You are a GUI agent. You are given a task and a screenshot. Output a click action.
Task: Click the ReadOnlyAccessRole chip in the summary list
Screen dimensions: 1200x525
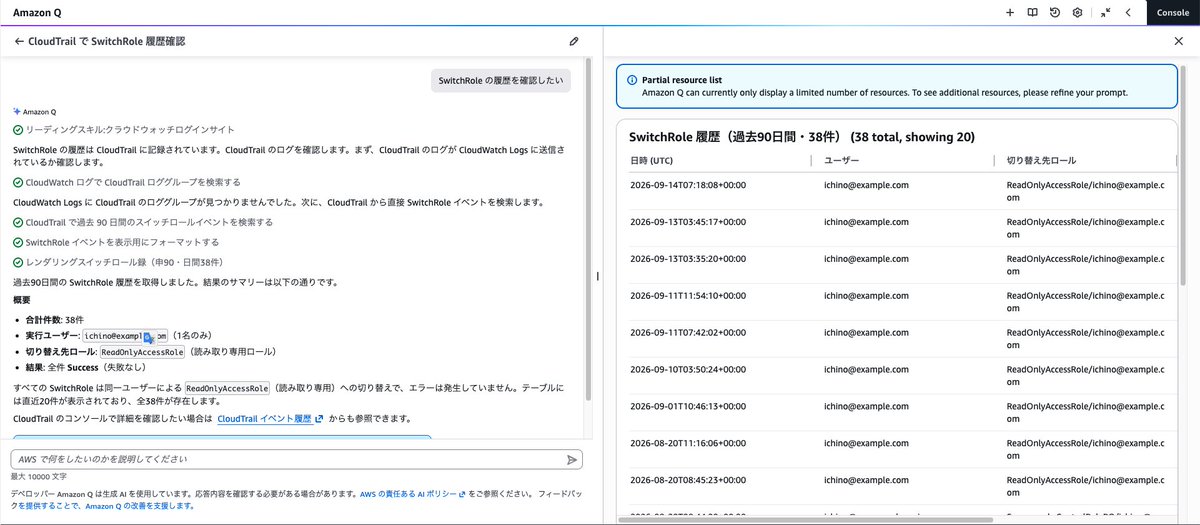(x=142, y=352)
